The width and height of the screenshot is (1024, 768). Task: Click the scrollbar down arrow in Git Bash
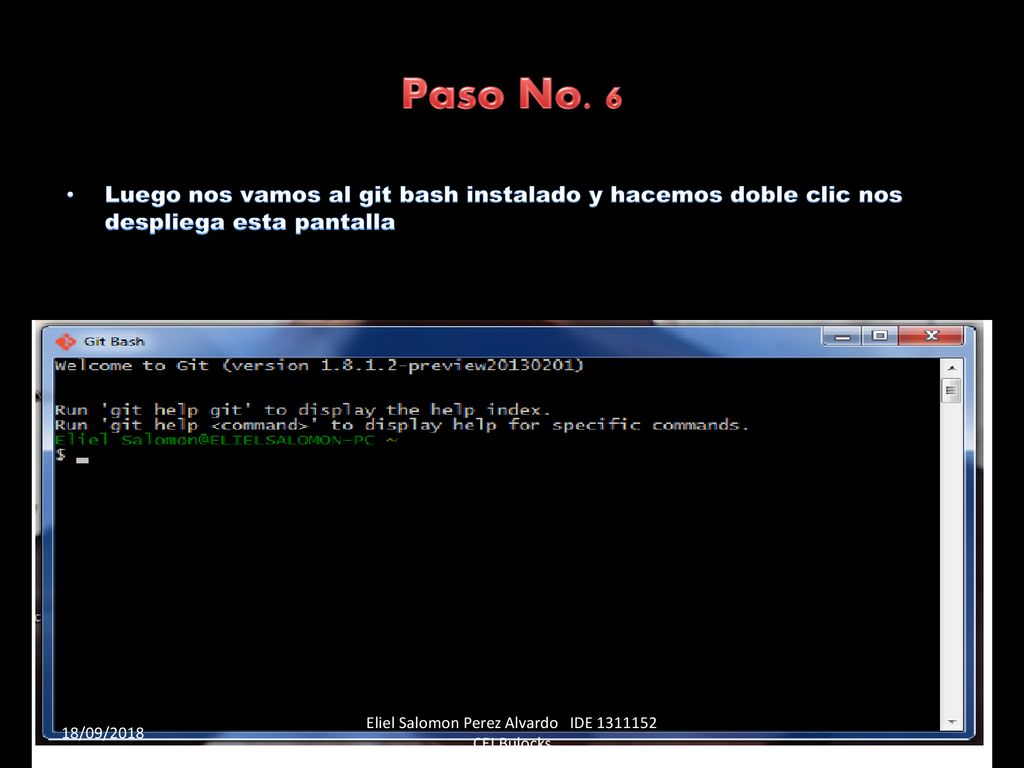952,722
